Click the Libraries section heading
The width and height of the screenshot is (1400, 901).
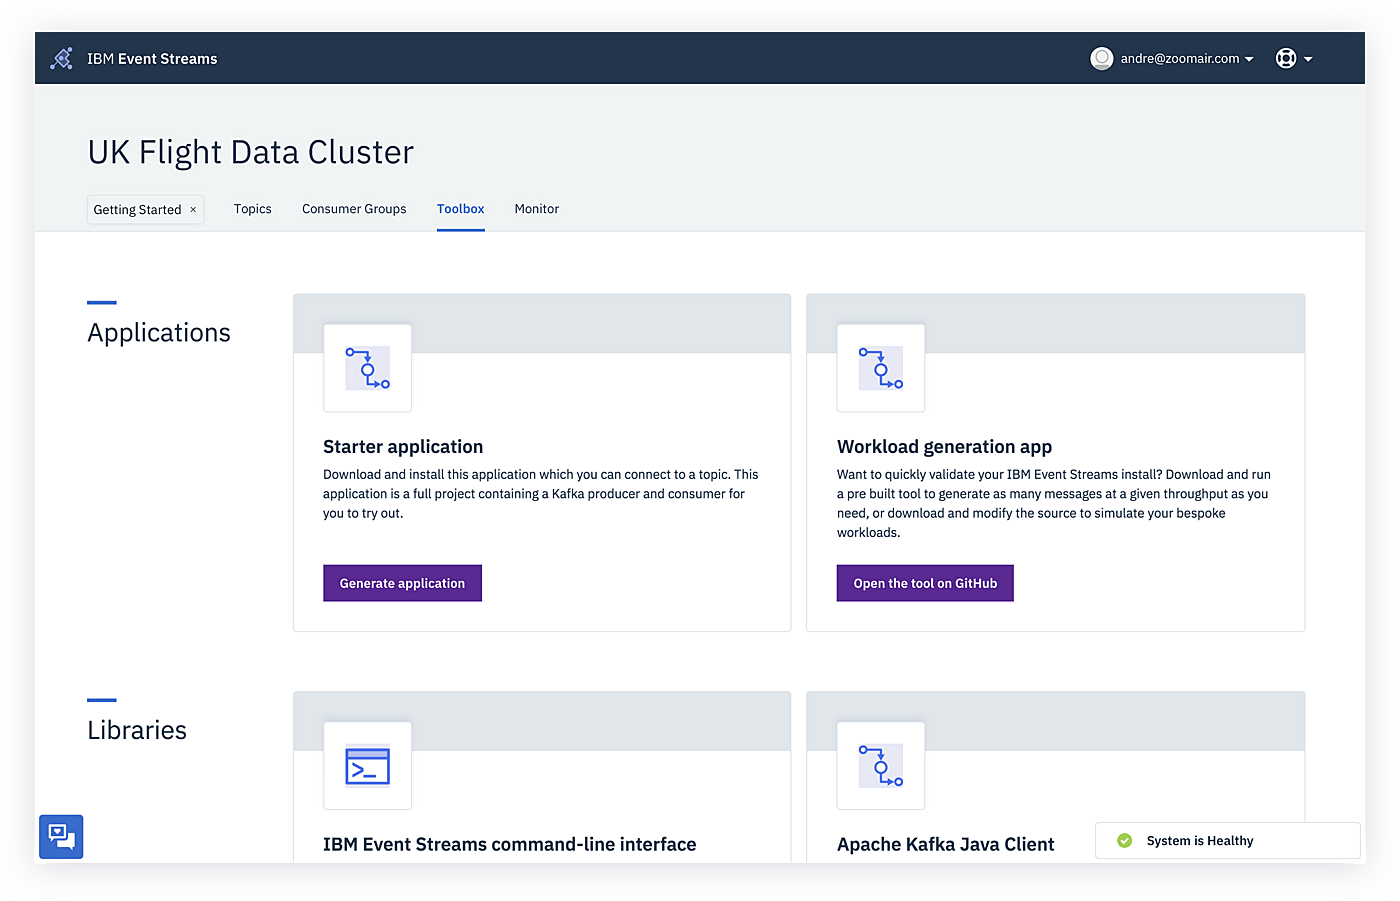pos(137,731)
